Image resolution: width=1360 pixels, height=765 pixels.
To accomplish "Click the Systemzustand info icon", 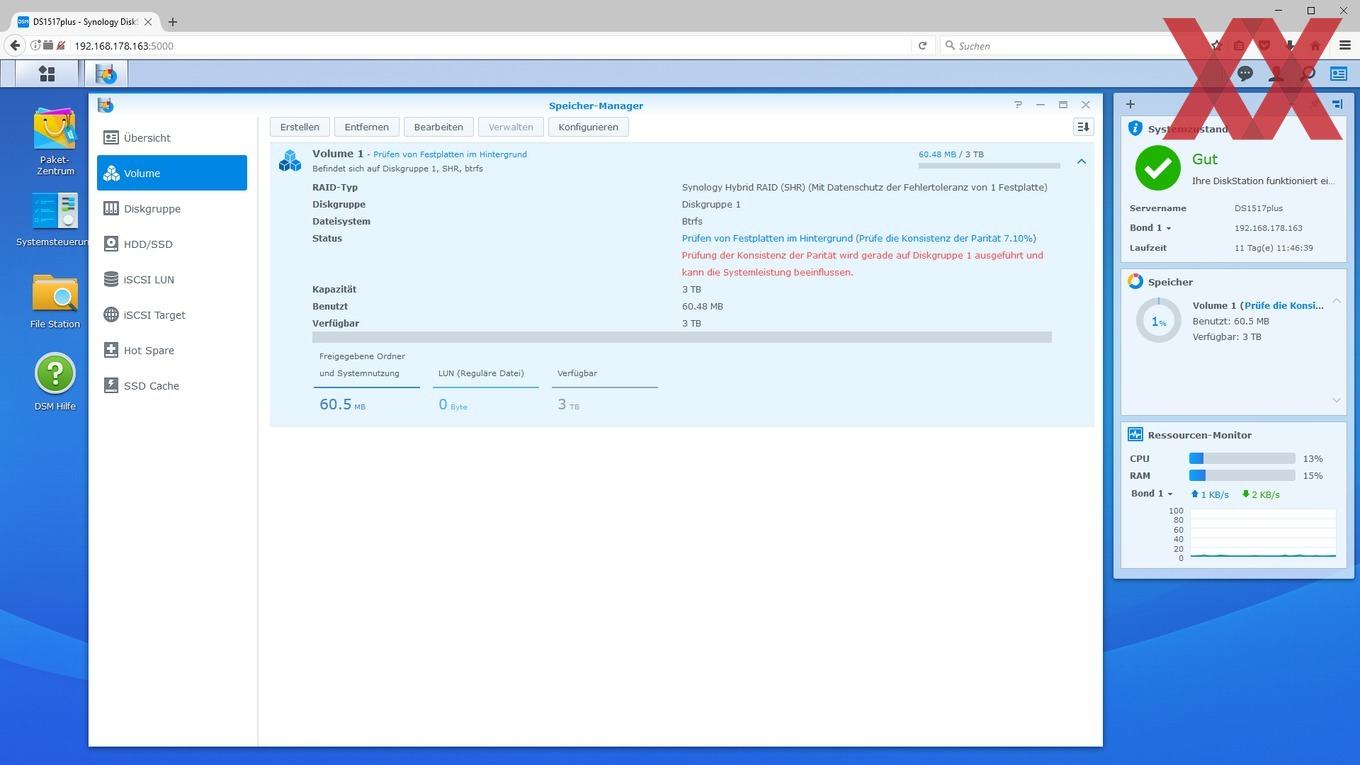I will 1135,129.
